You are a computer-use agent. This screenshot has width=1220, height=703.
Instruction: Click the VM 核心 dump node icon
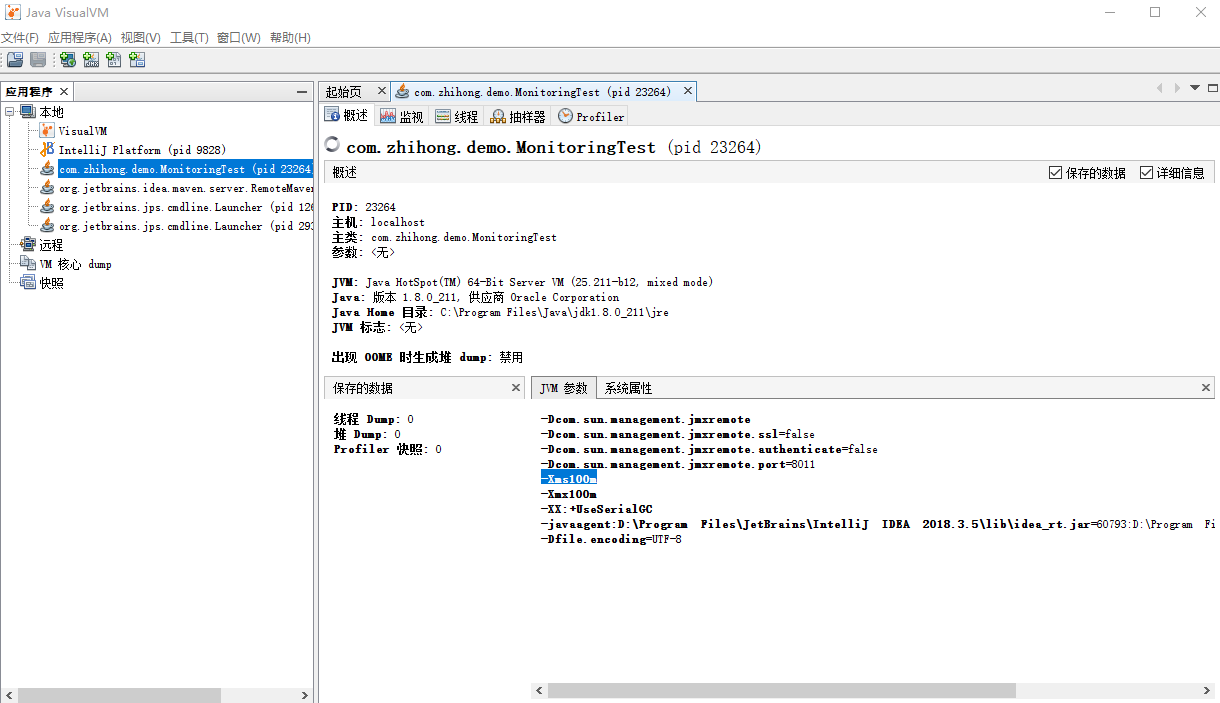[x=28, y=264]
